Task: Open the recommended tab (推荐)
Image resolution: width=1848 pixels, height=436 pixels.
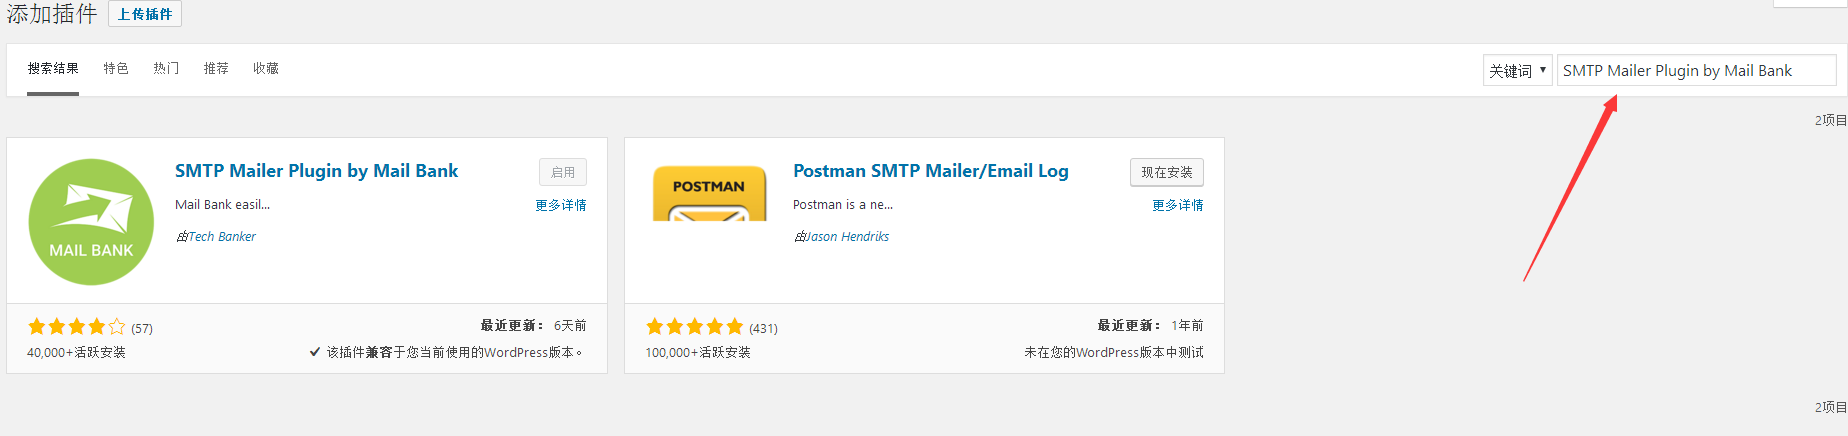Action: tap(216, 69)
